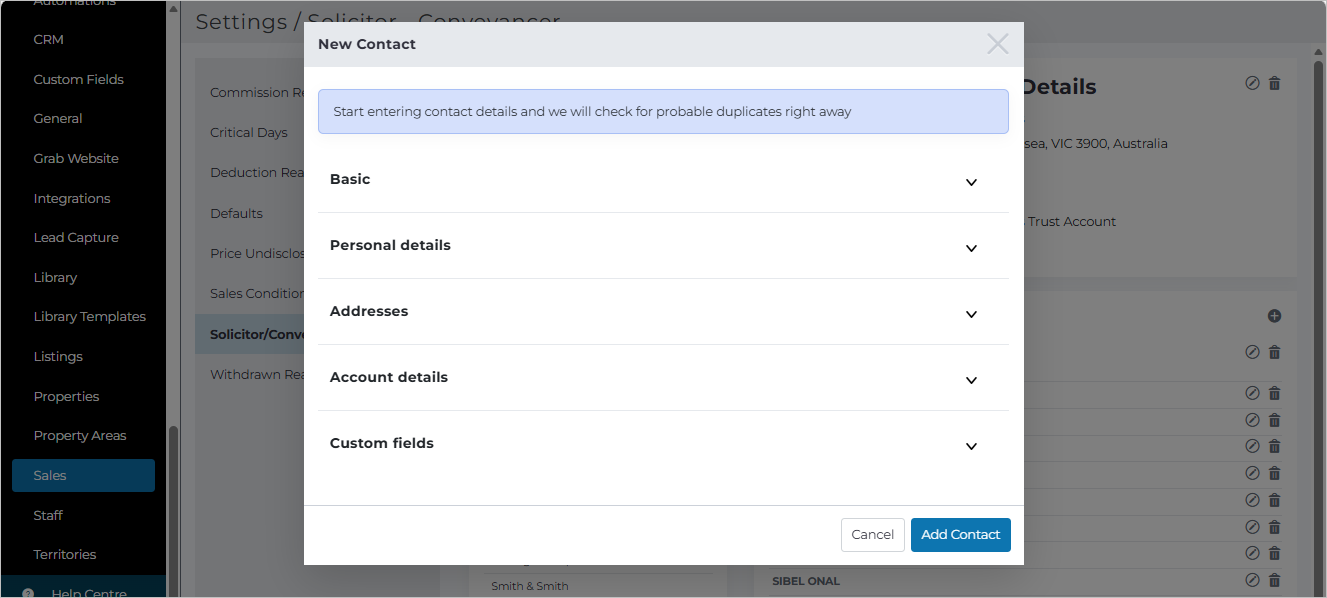Close the New Contact dialog

click(x=997, y=43)
